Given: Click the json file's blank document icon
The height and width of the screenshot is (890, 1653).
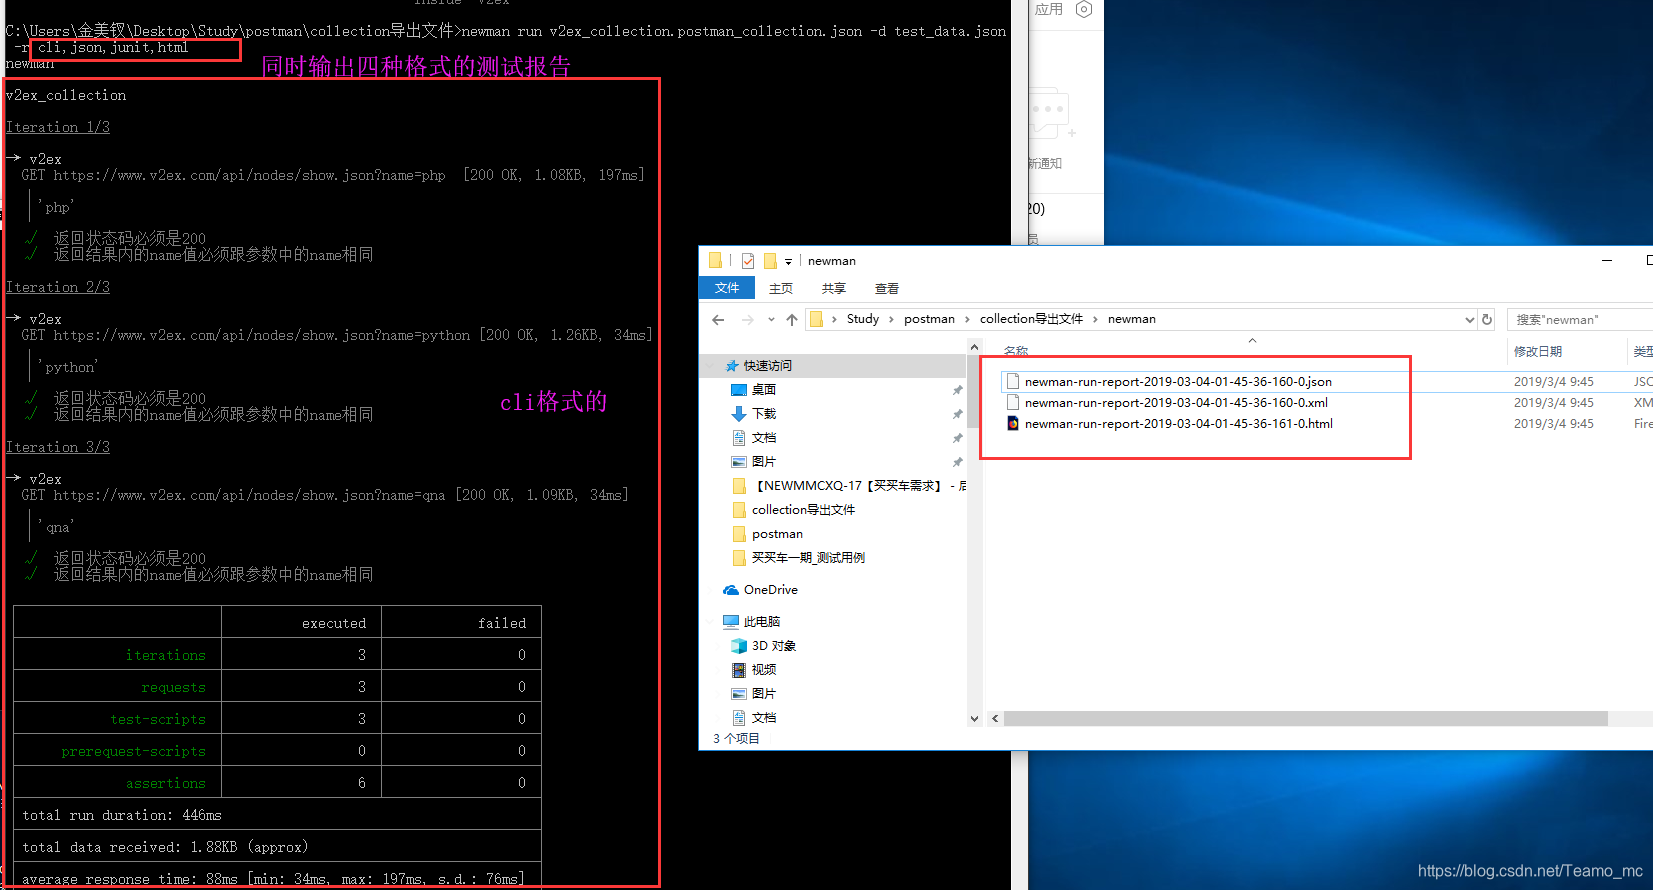Looking at the screenshot, I should (1012, 381).
